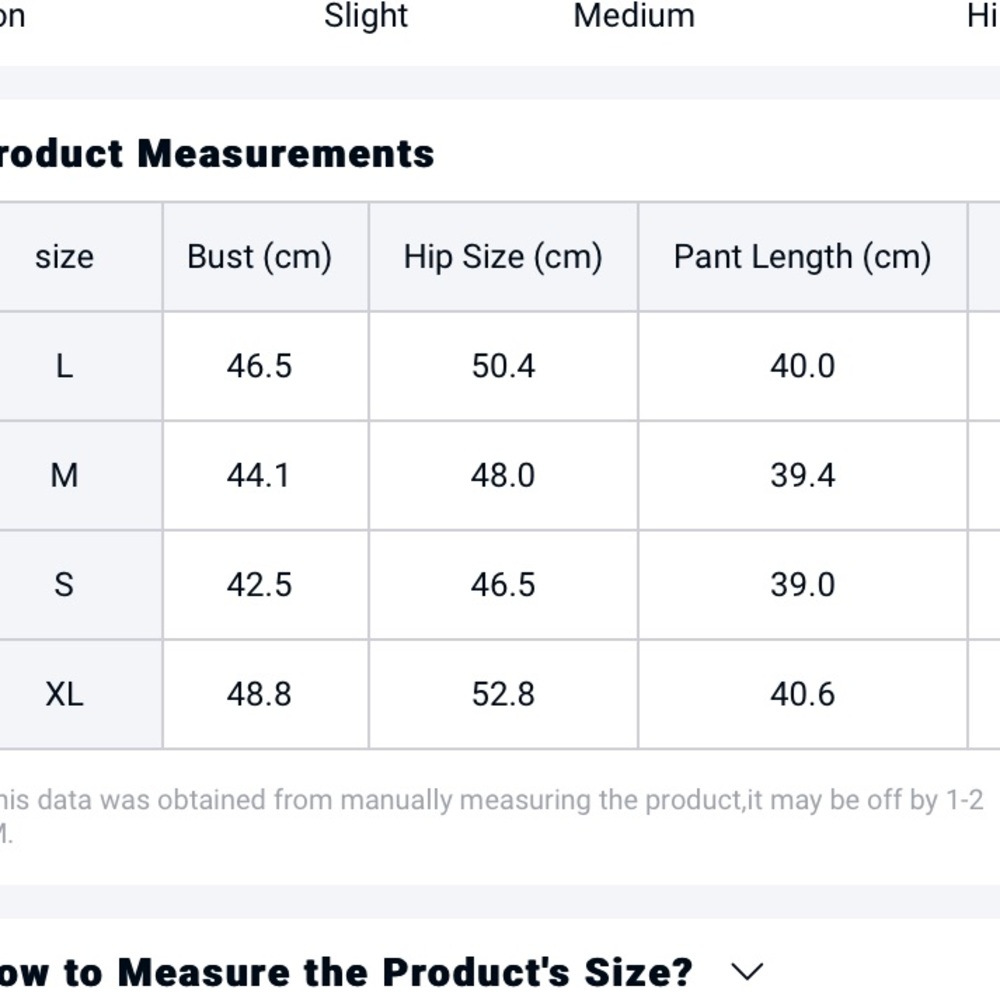Select the M size row label
This screenshot has height=1000, width=1000.
(64, 475)
